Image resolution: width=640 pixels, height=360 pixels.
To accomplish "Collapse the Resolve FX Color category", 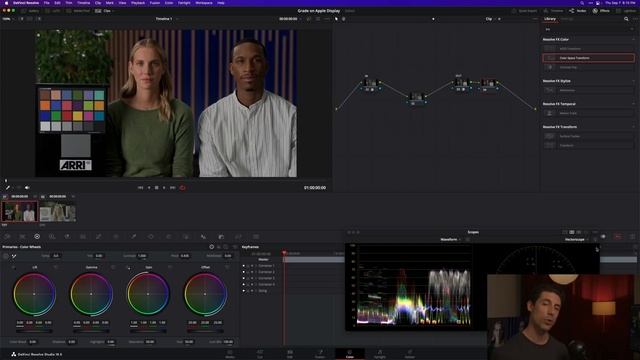I will click(633, 40).
